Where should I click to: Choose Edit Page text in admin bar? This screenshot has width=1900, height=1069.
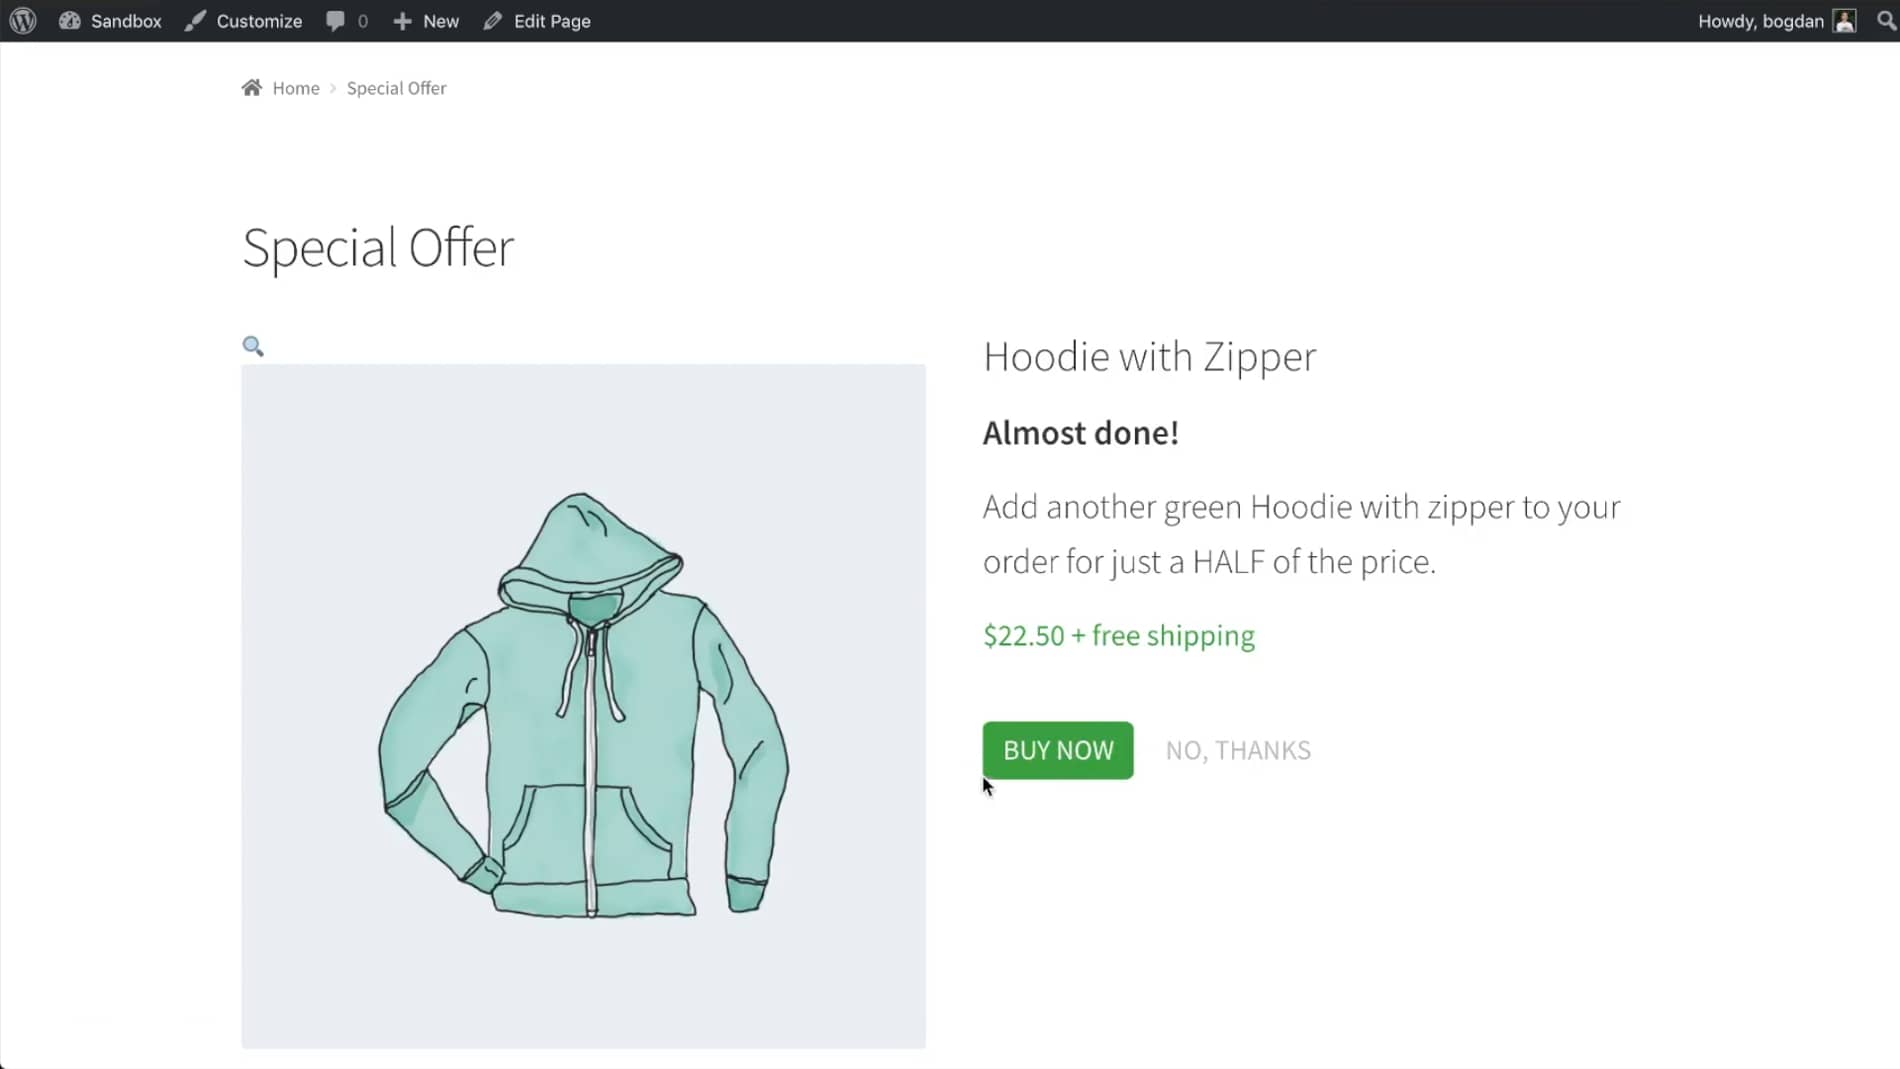552,21
